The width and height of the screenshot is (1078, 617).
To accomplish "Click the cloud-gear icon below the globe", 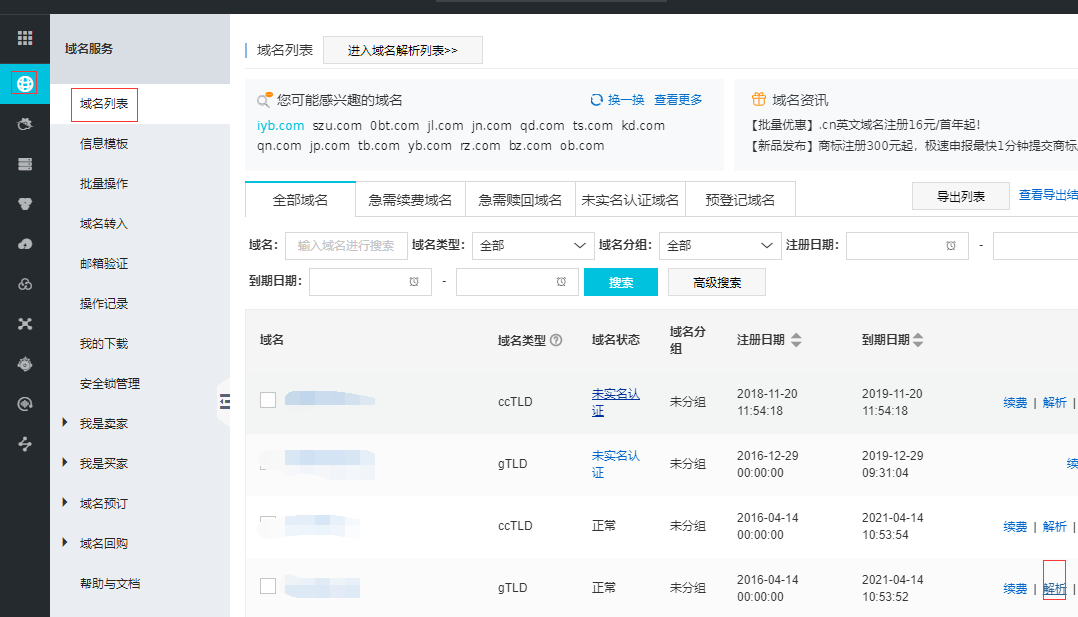I will (25, 124).
